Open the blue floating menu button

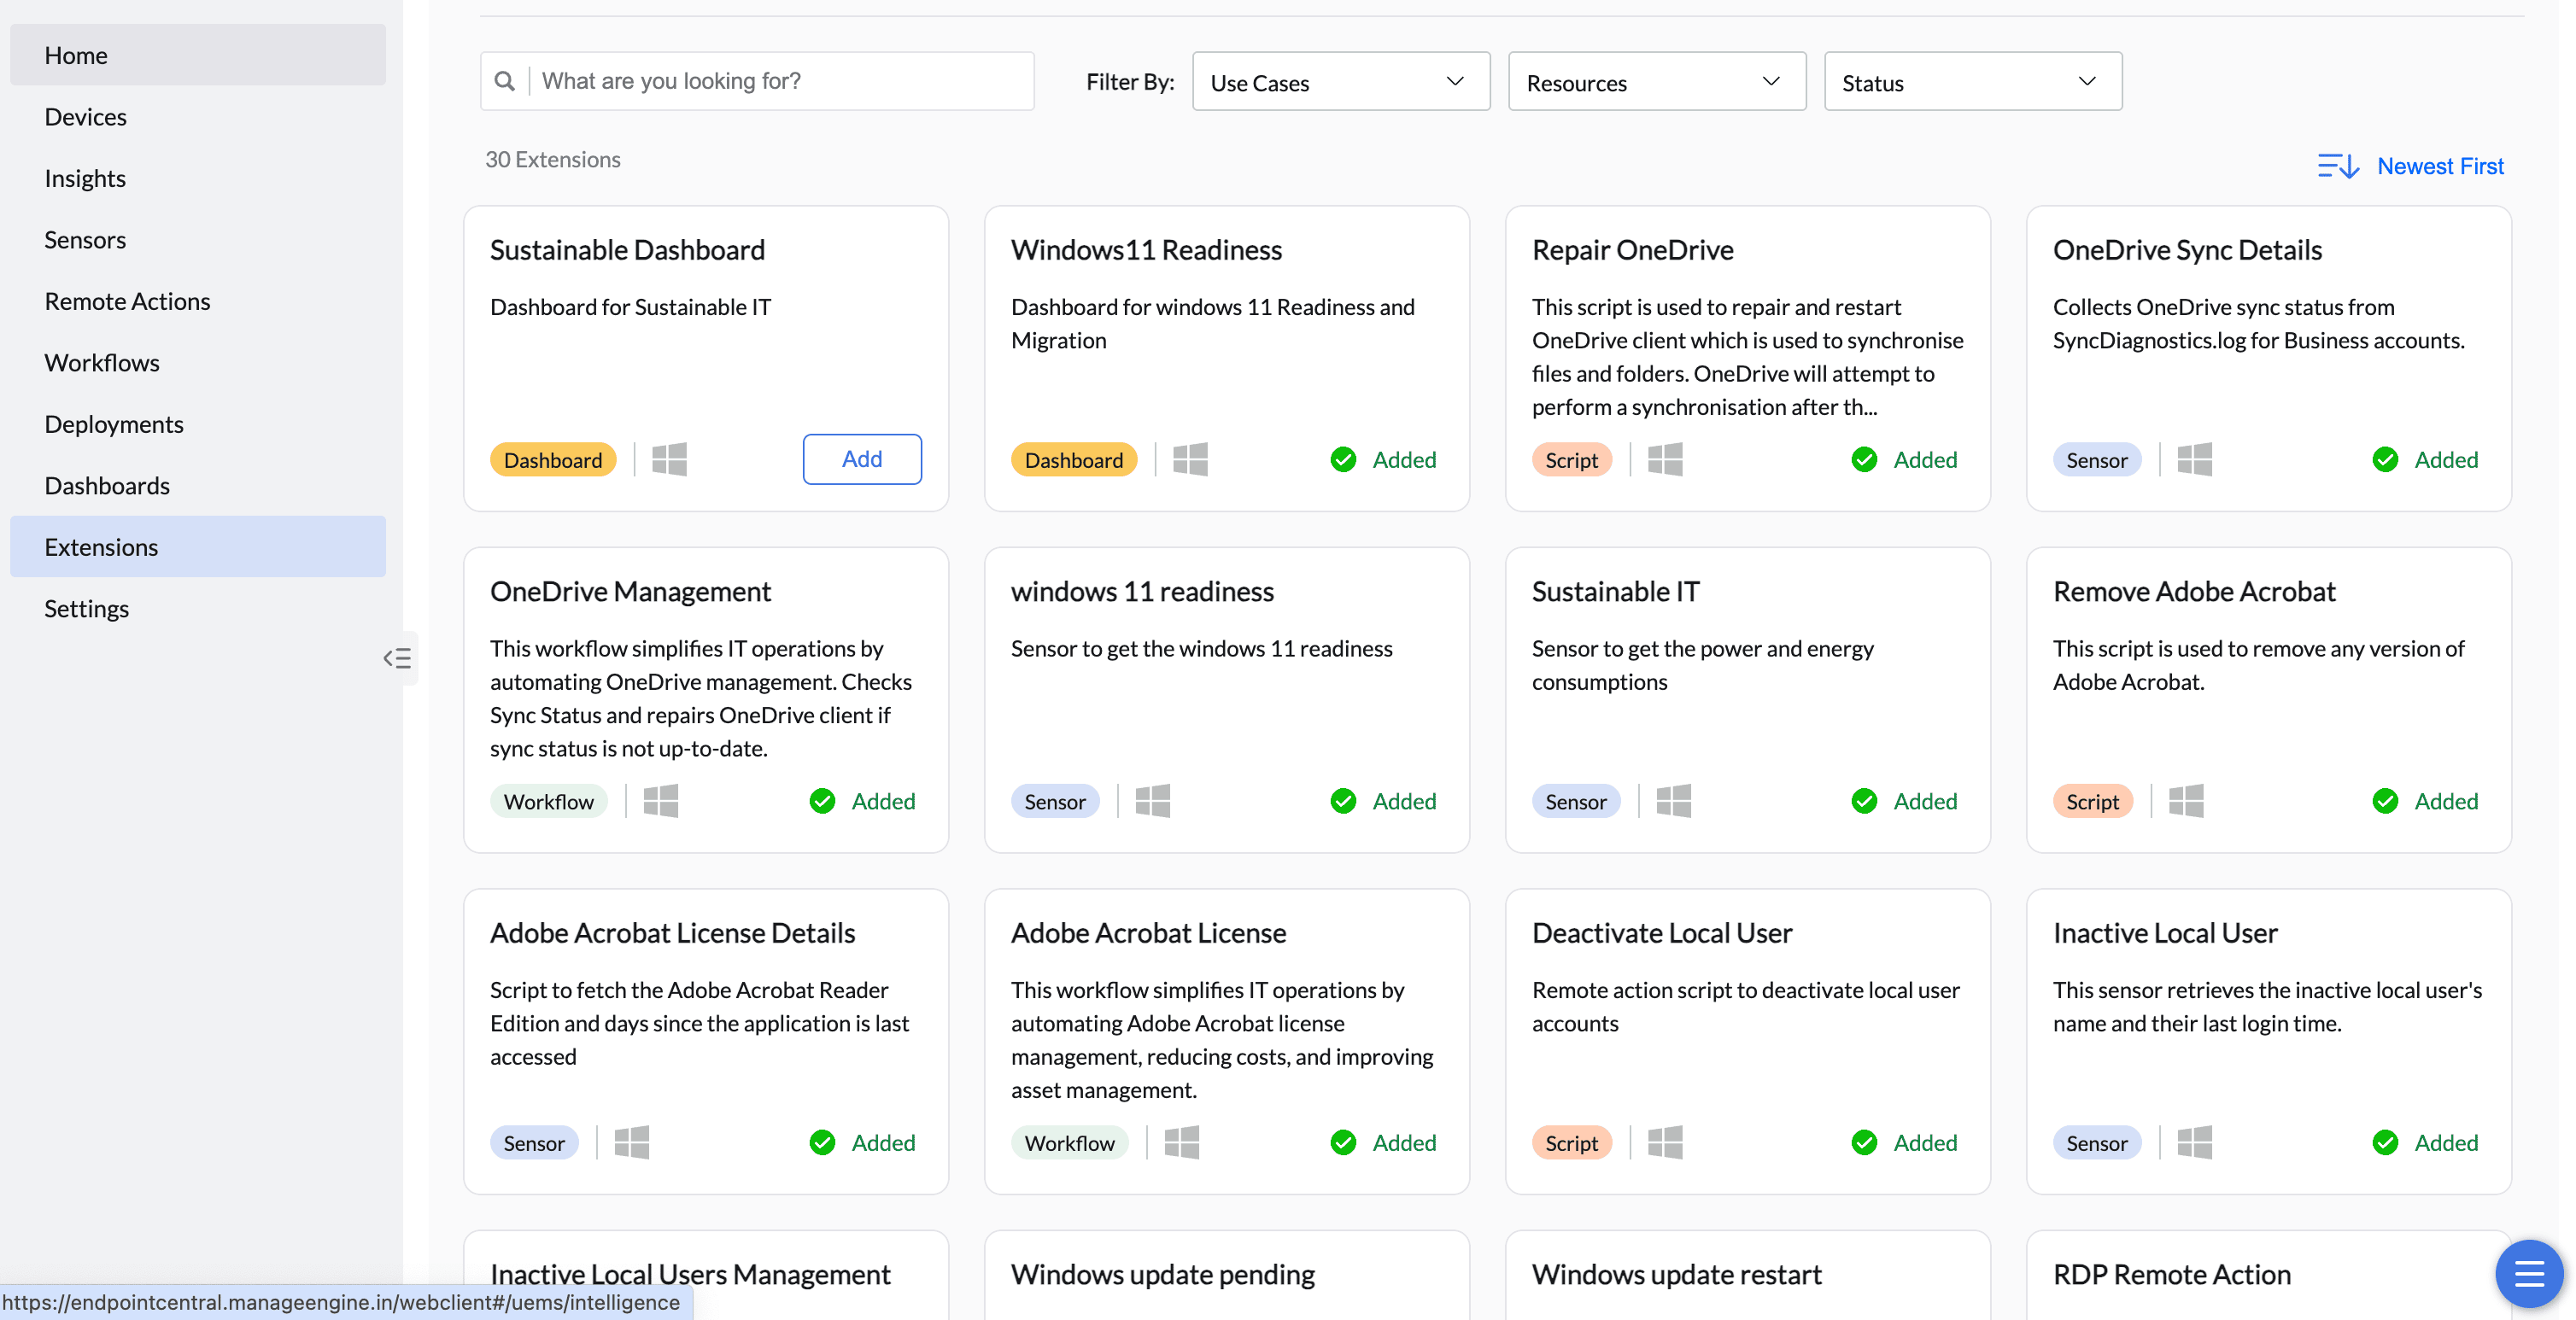point(2528,1273)
